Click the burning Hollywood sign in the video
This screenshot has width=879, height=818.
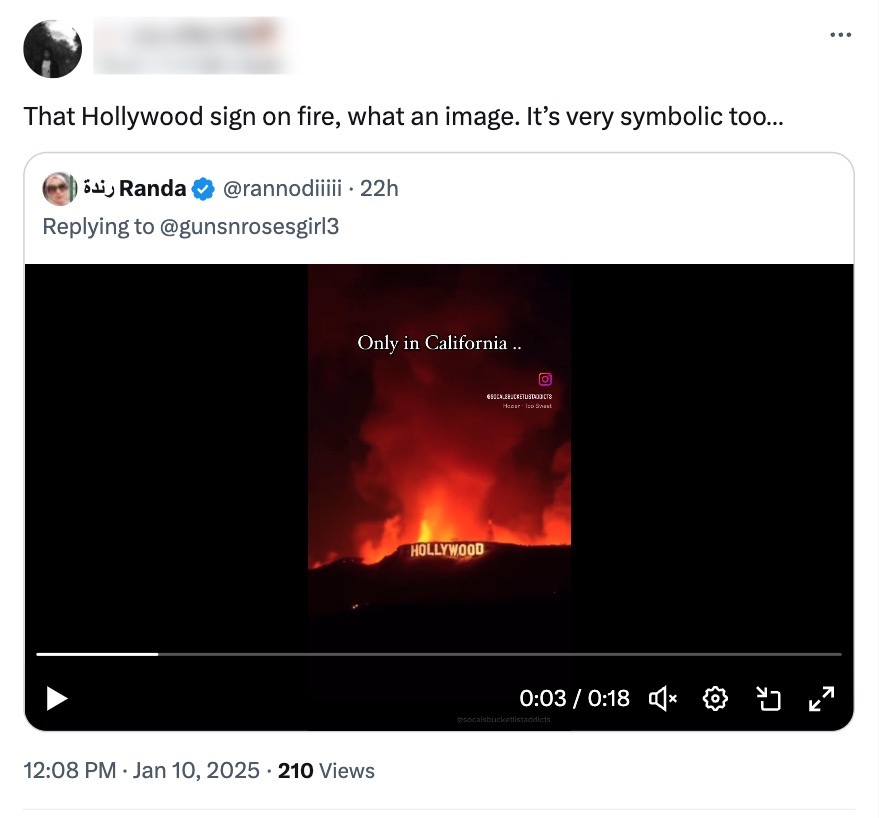(447, 550)
